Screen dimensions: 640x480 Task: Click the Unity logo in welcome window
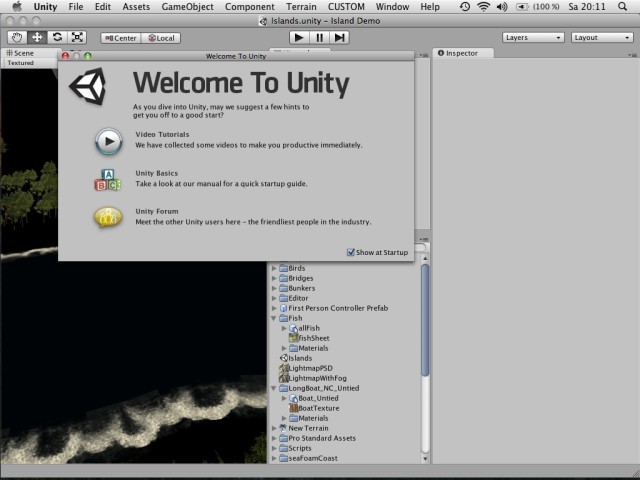(x=87, y=86)
